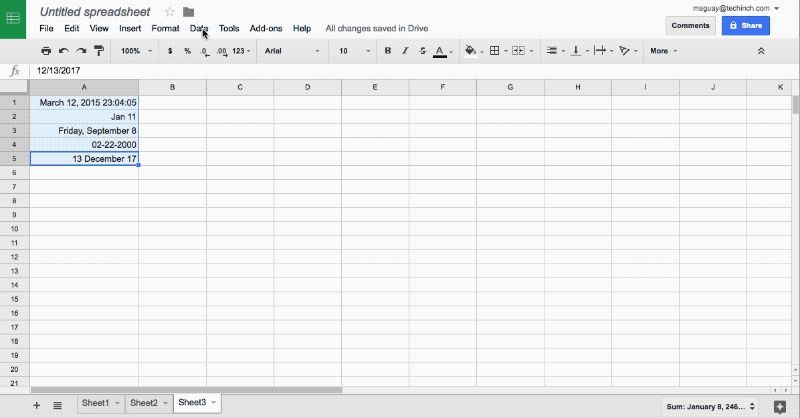Open the all sheets list icon

click(x=57, y=404)
